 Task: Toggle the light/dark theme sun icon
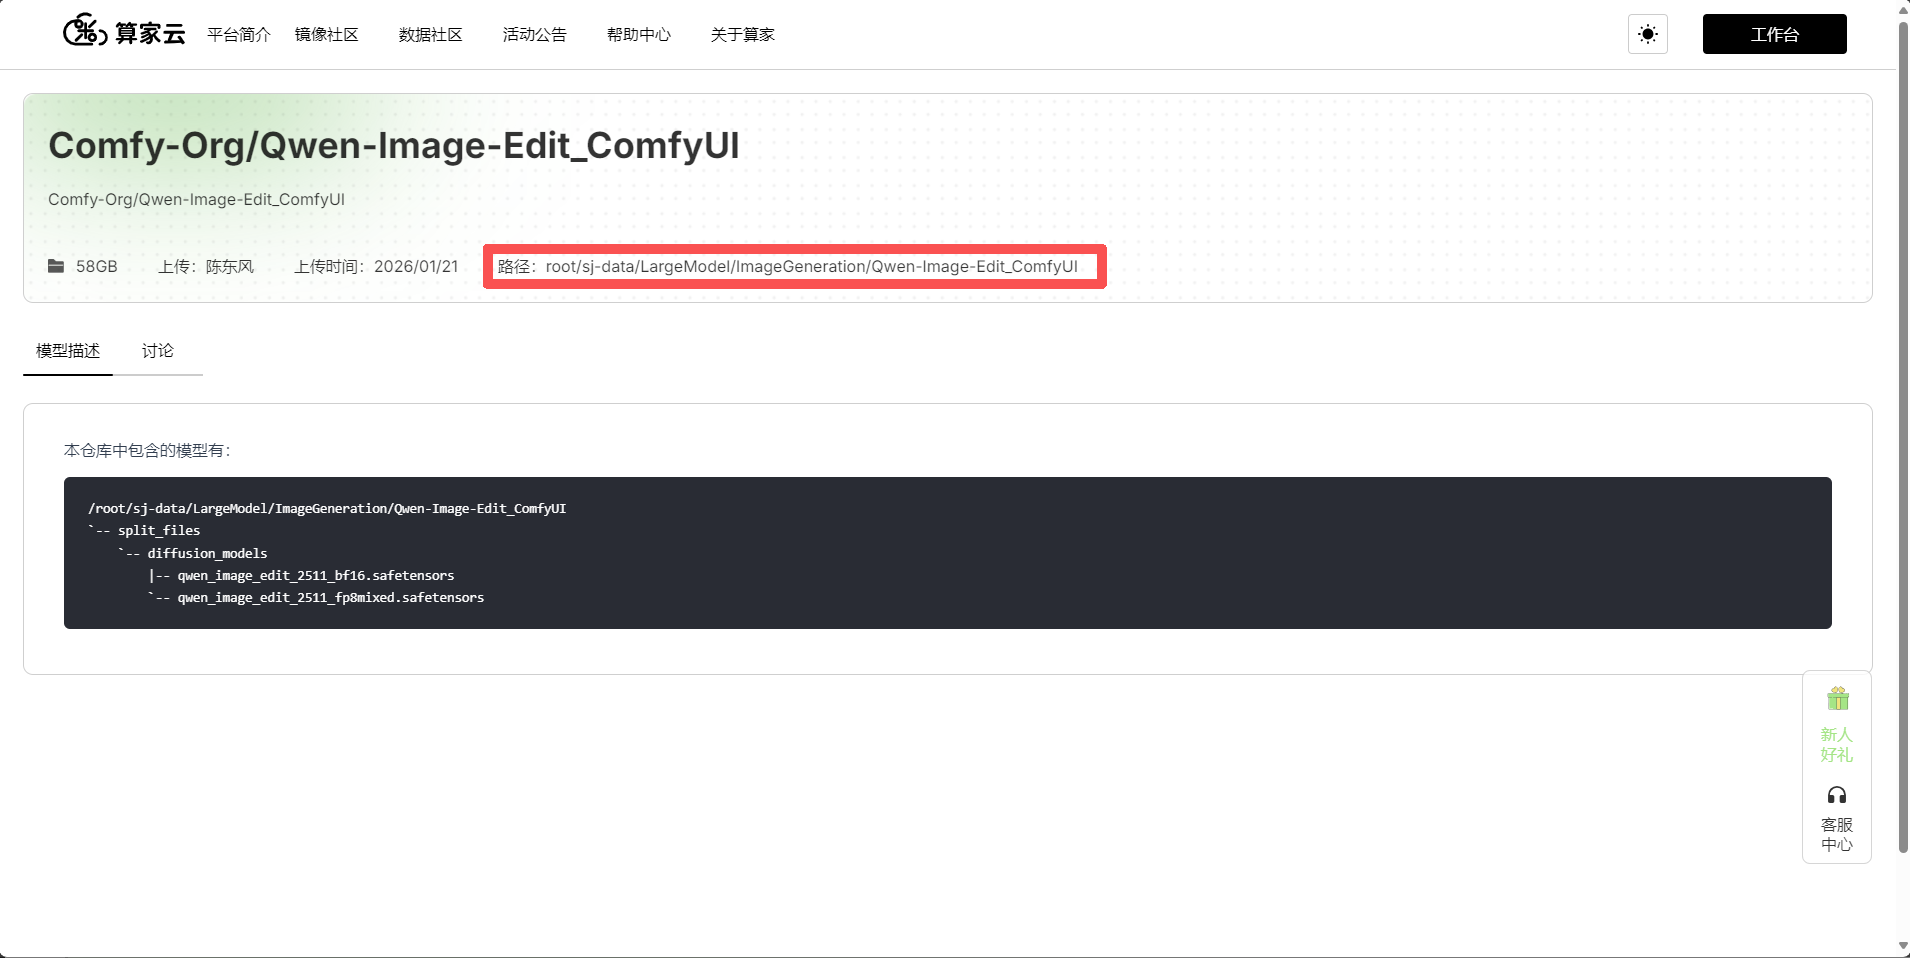(x=1648, y=34)
